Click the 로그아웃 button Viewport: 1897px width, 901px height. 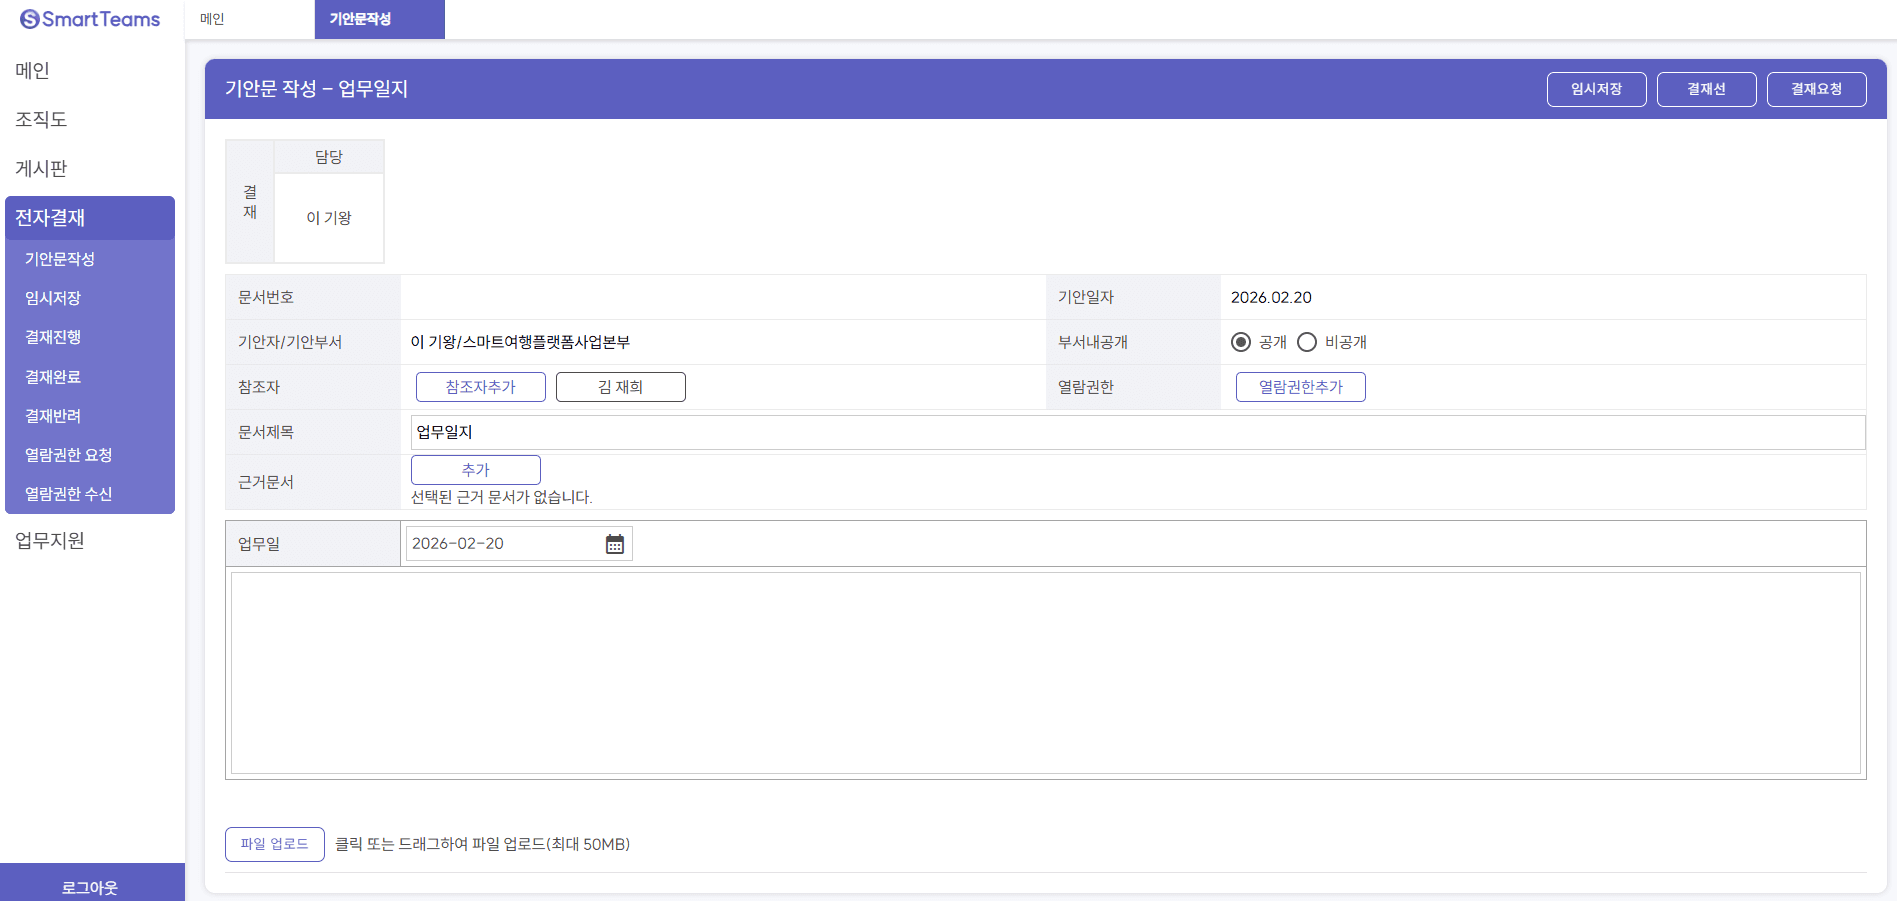point(90,887)
